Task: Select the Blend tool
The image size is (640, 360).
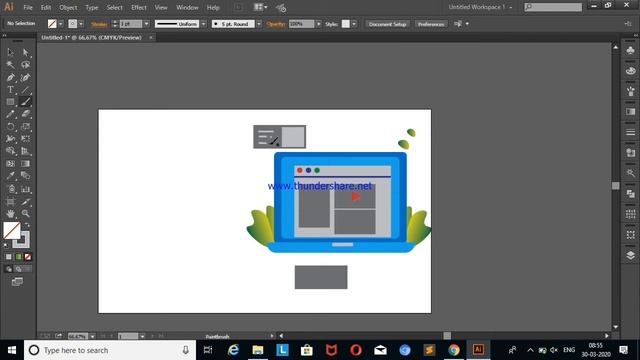Action: (x=26, y=176)
